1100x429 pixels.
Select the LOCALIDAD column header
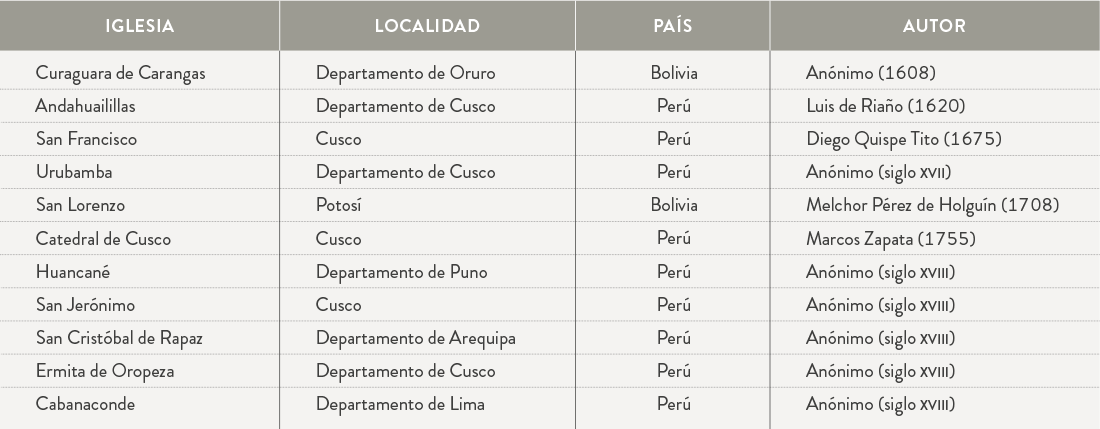pos(427,26)
